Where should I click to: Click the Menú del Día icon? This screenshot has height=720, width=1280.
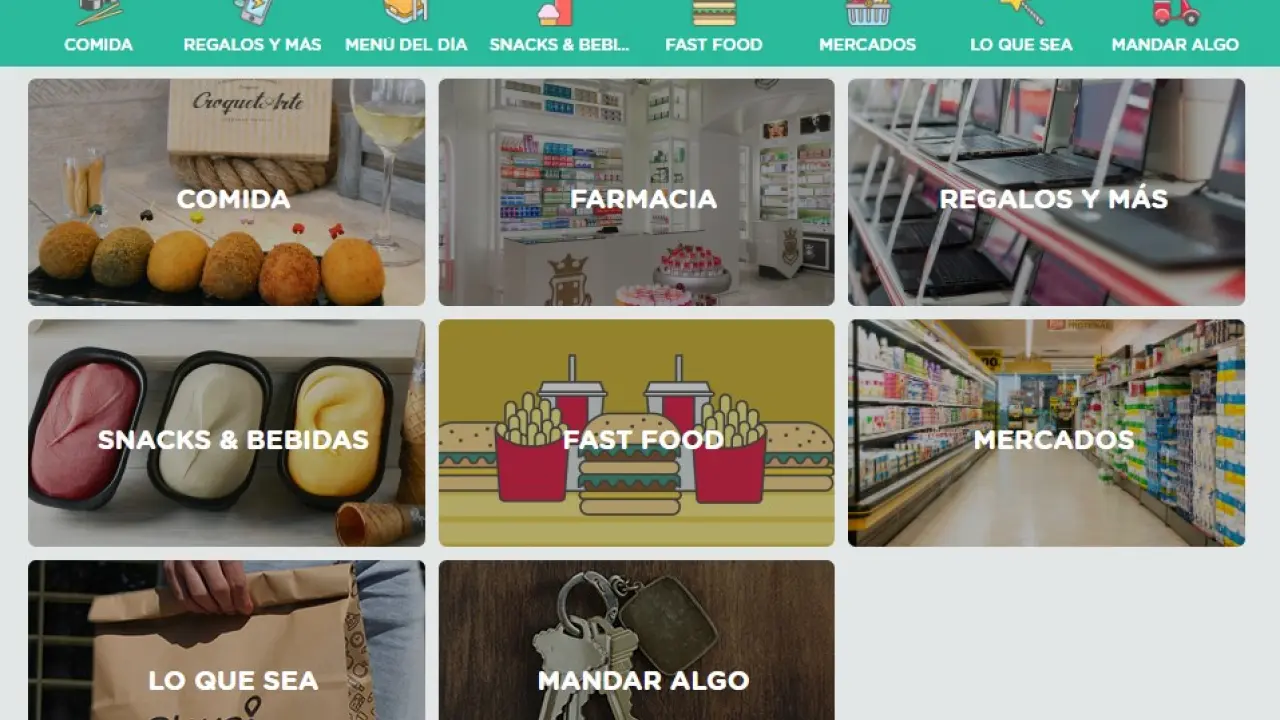pos(406,12)
